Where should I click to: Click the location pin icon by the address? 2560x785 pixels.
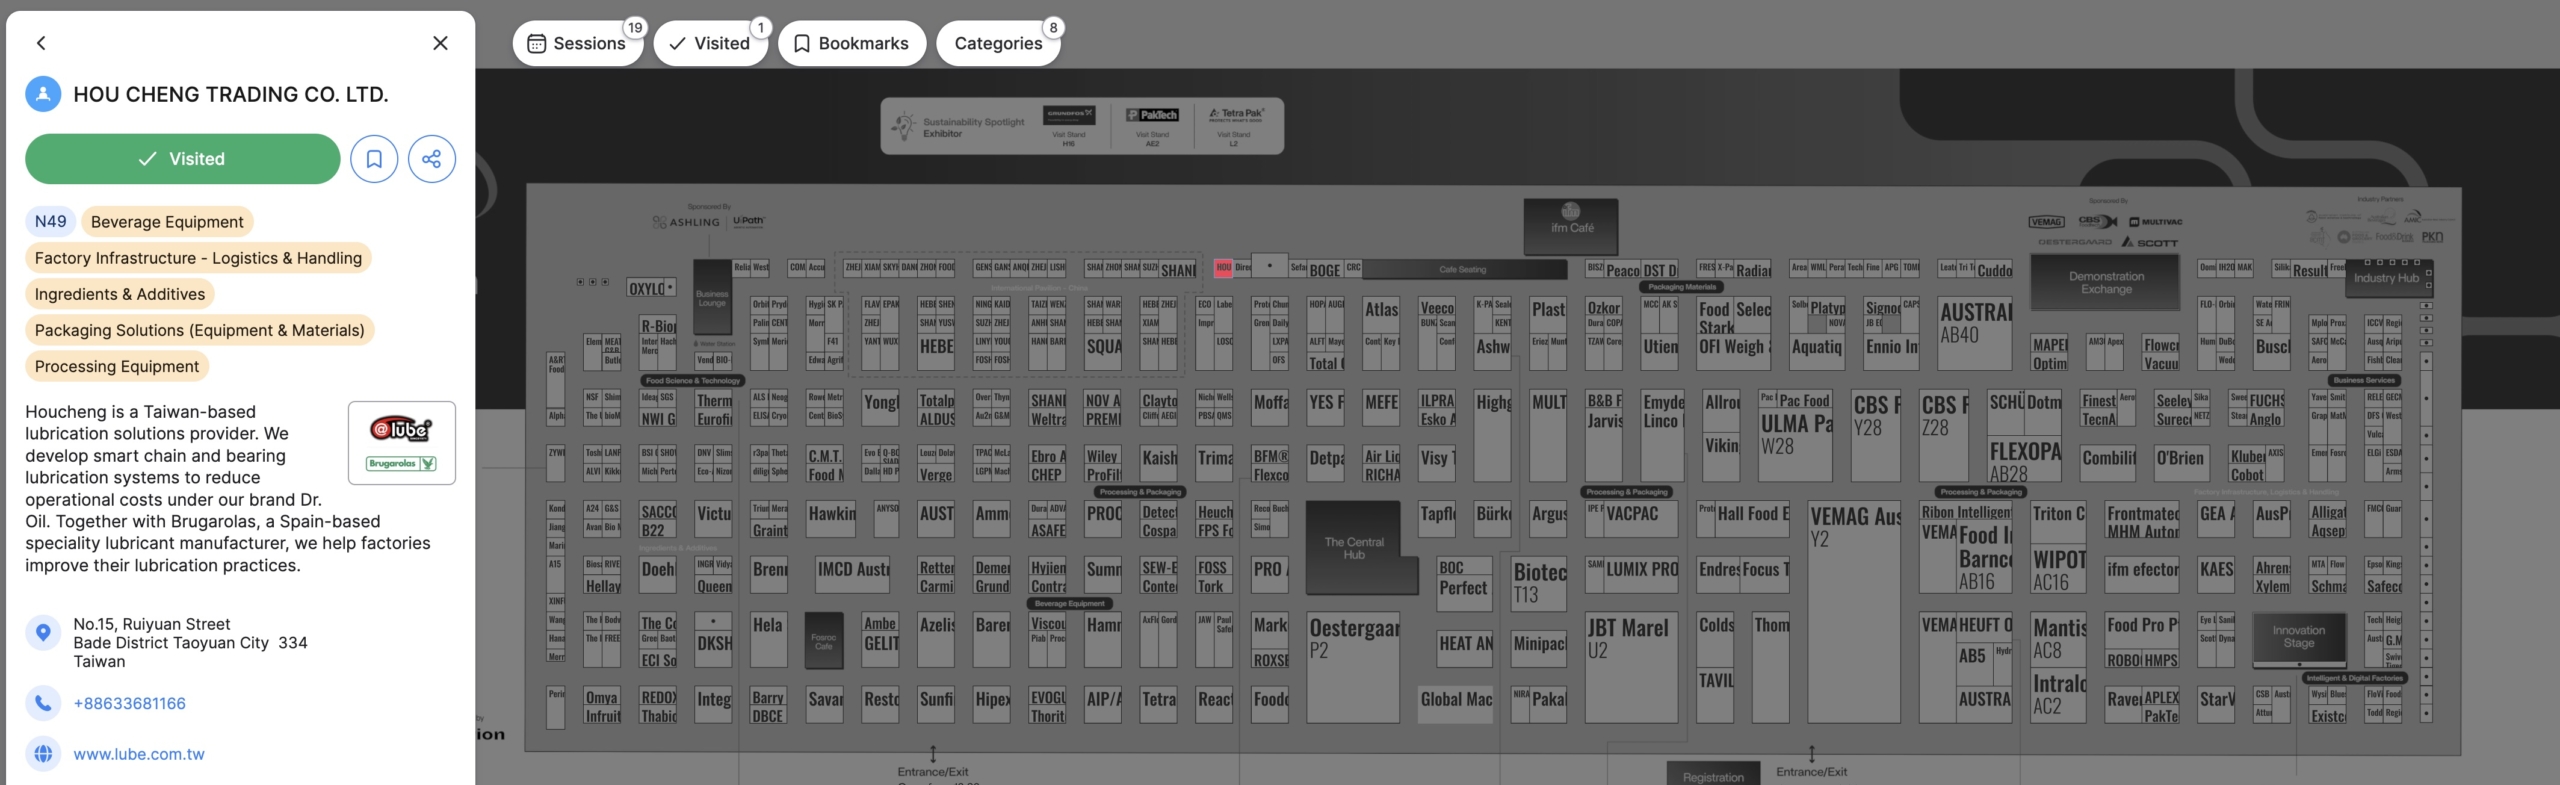pyautogui.click(x=43, y=632)
